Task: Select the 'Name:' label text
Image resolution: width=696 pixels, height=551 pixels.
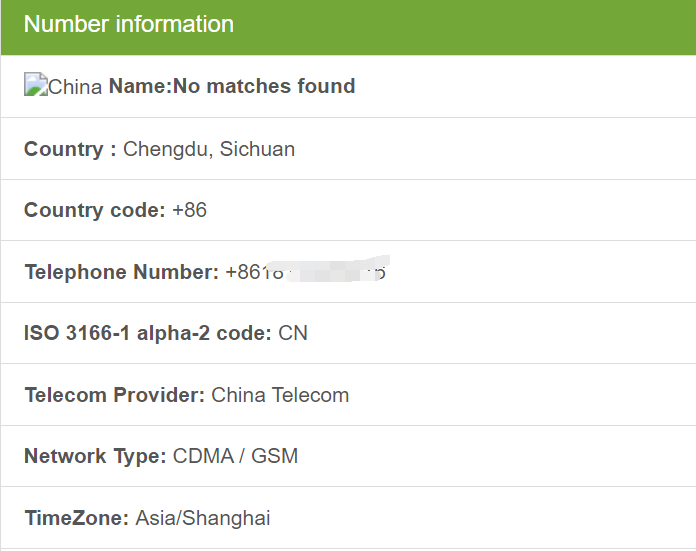Action: (140, 86)
